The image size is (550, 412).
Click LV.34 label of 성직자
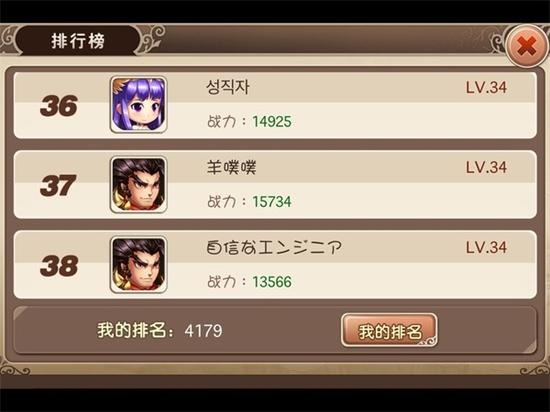click(486, 87)
